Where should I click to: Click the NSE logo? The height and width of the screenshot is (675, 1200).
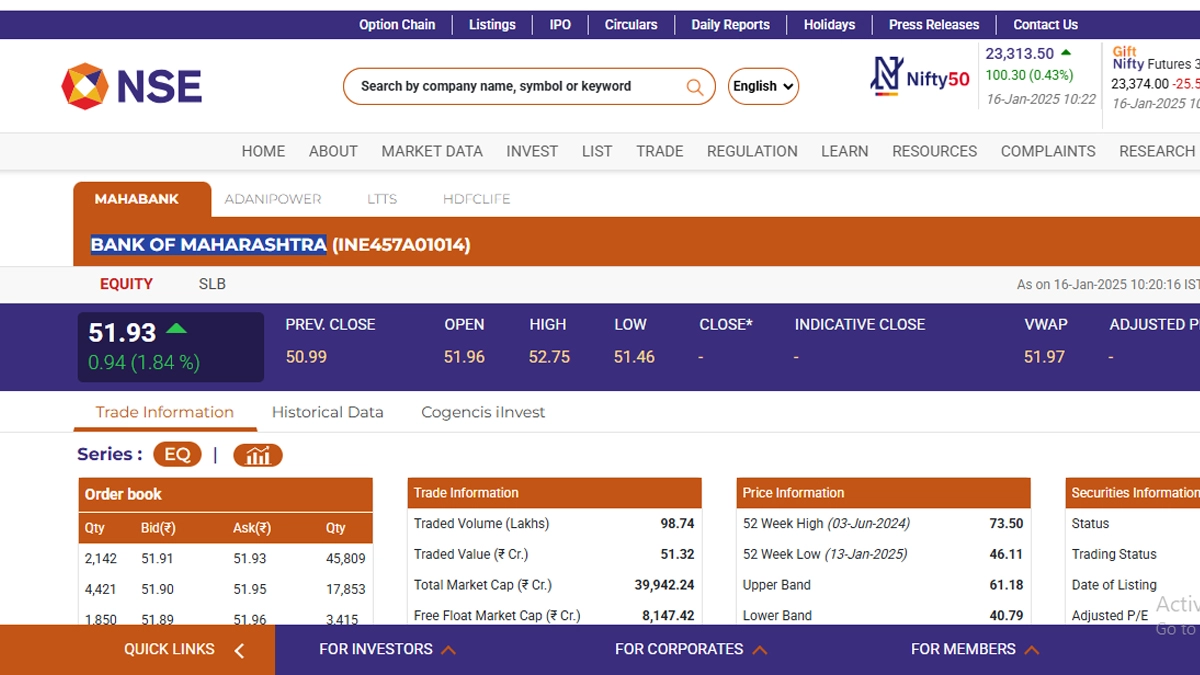[132, 86]
